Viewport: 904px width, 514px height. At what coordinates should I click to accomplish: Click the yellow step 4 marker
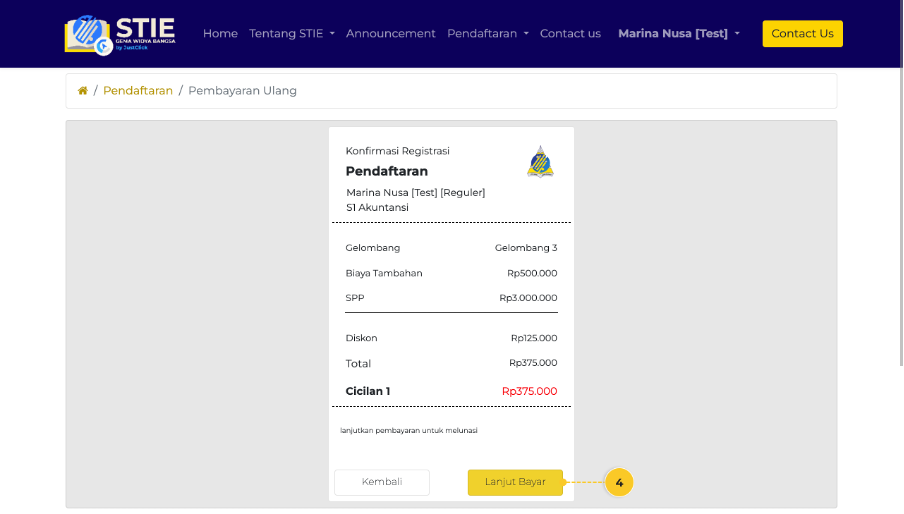pyautogui.click(x=619, y=483)
